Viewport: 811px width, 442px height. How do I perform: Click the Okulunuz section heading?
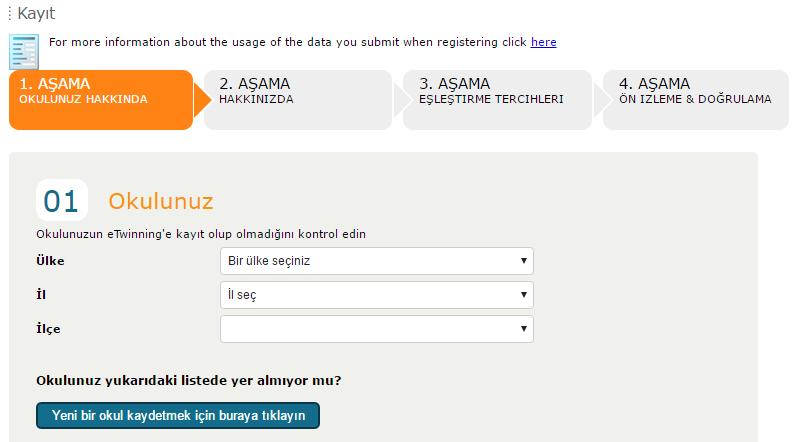pyautogui.click(x=160, y=201)
